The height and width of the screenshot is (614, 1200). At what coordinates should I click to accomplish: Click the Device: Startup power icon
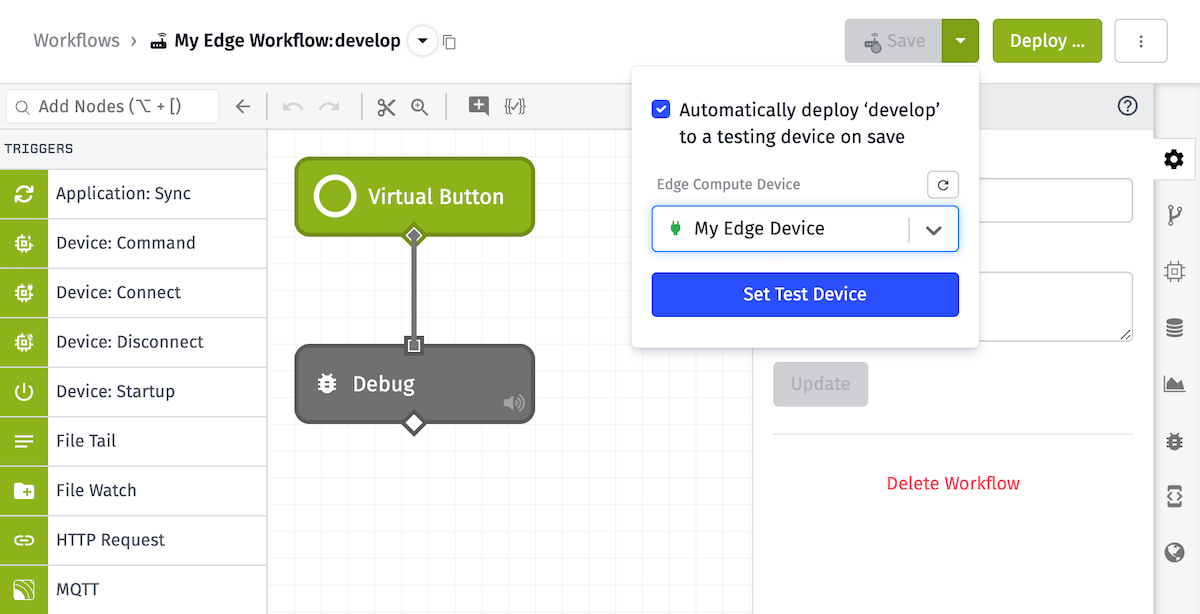(24, 392)
